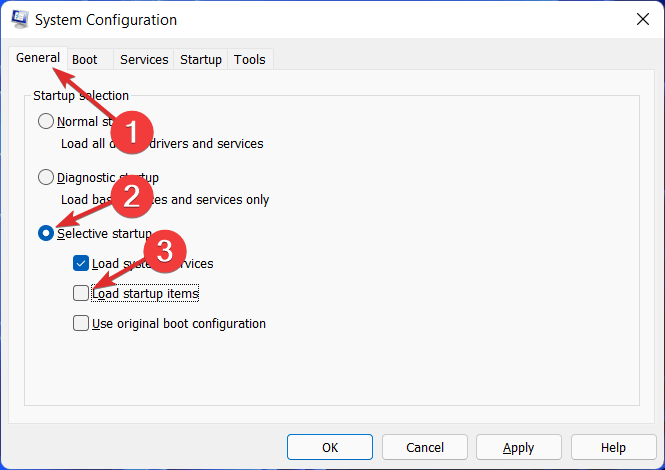
Task: Choose the Diagnostic startup option
Action: tap(46, 178)
